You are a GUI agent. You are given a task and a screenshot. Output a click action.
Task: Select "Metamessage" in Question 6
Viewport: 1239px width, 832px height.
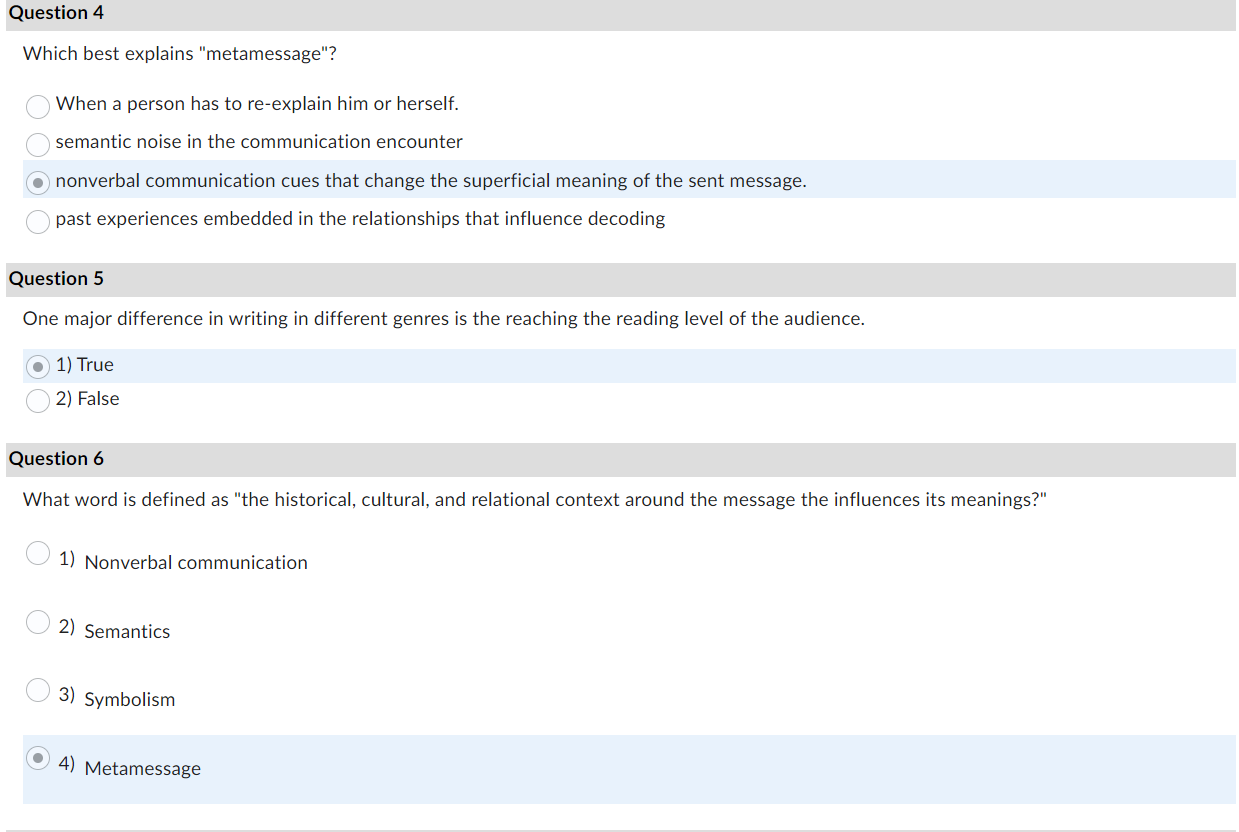pyautogui.click(x=38, y=758)
